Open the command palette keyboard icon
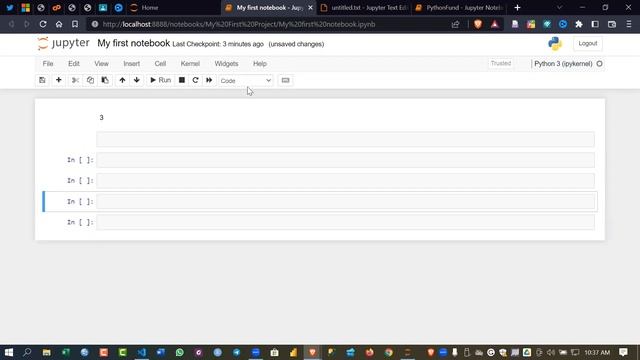Viewport: 640px width, 360px height. [x=285, y=80]
